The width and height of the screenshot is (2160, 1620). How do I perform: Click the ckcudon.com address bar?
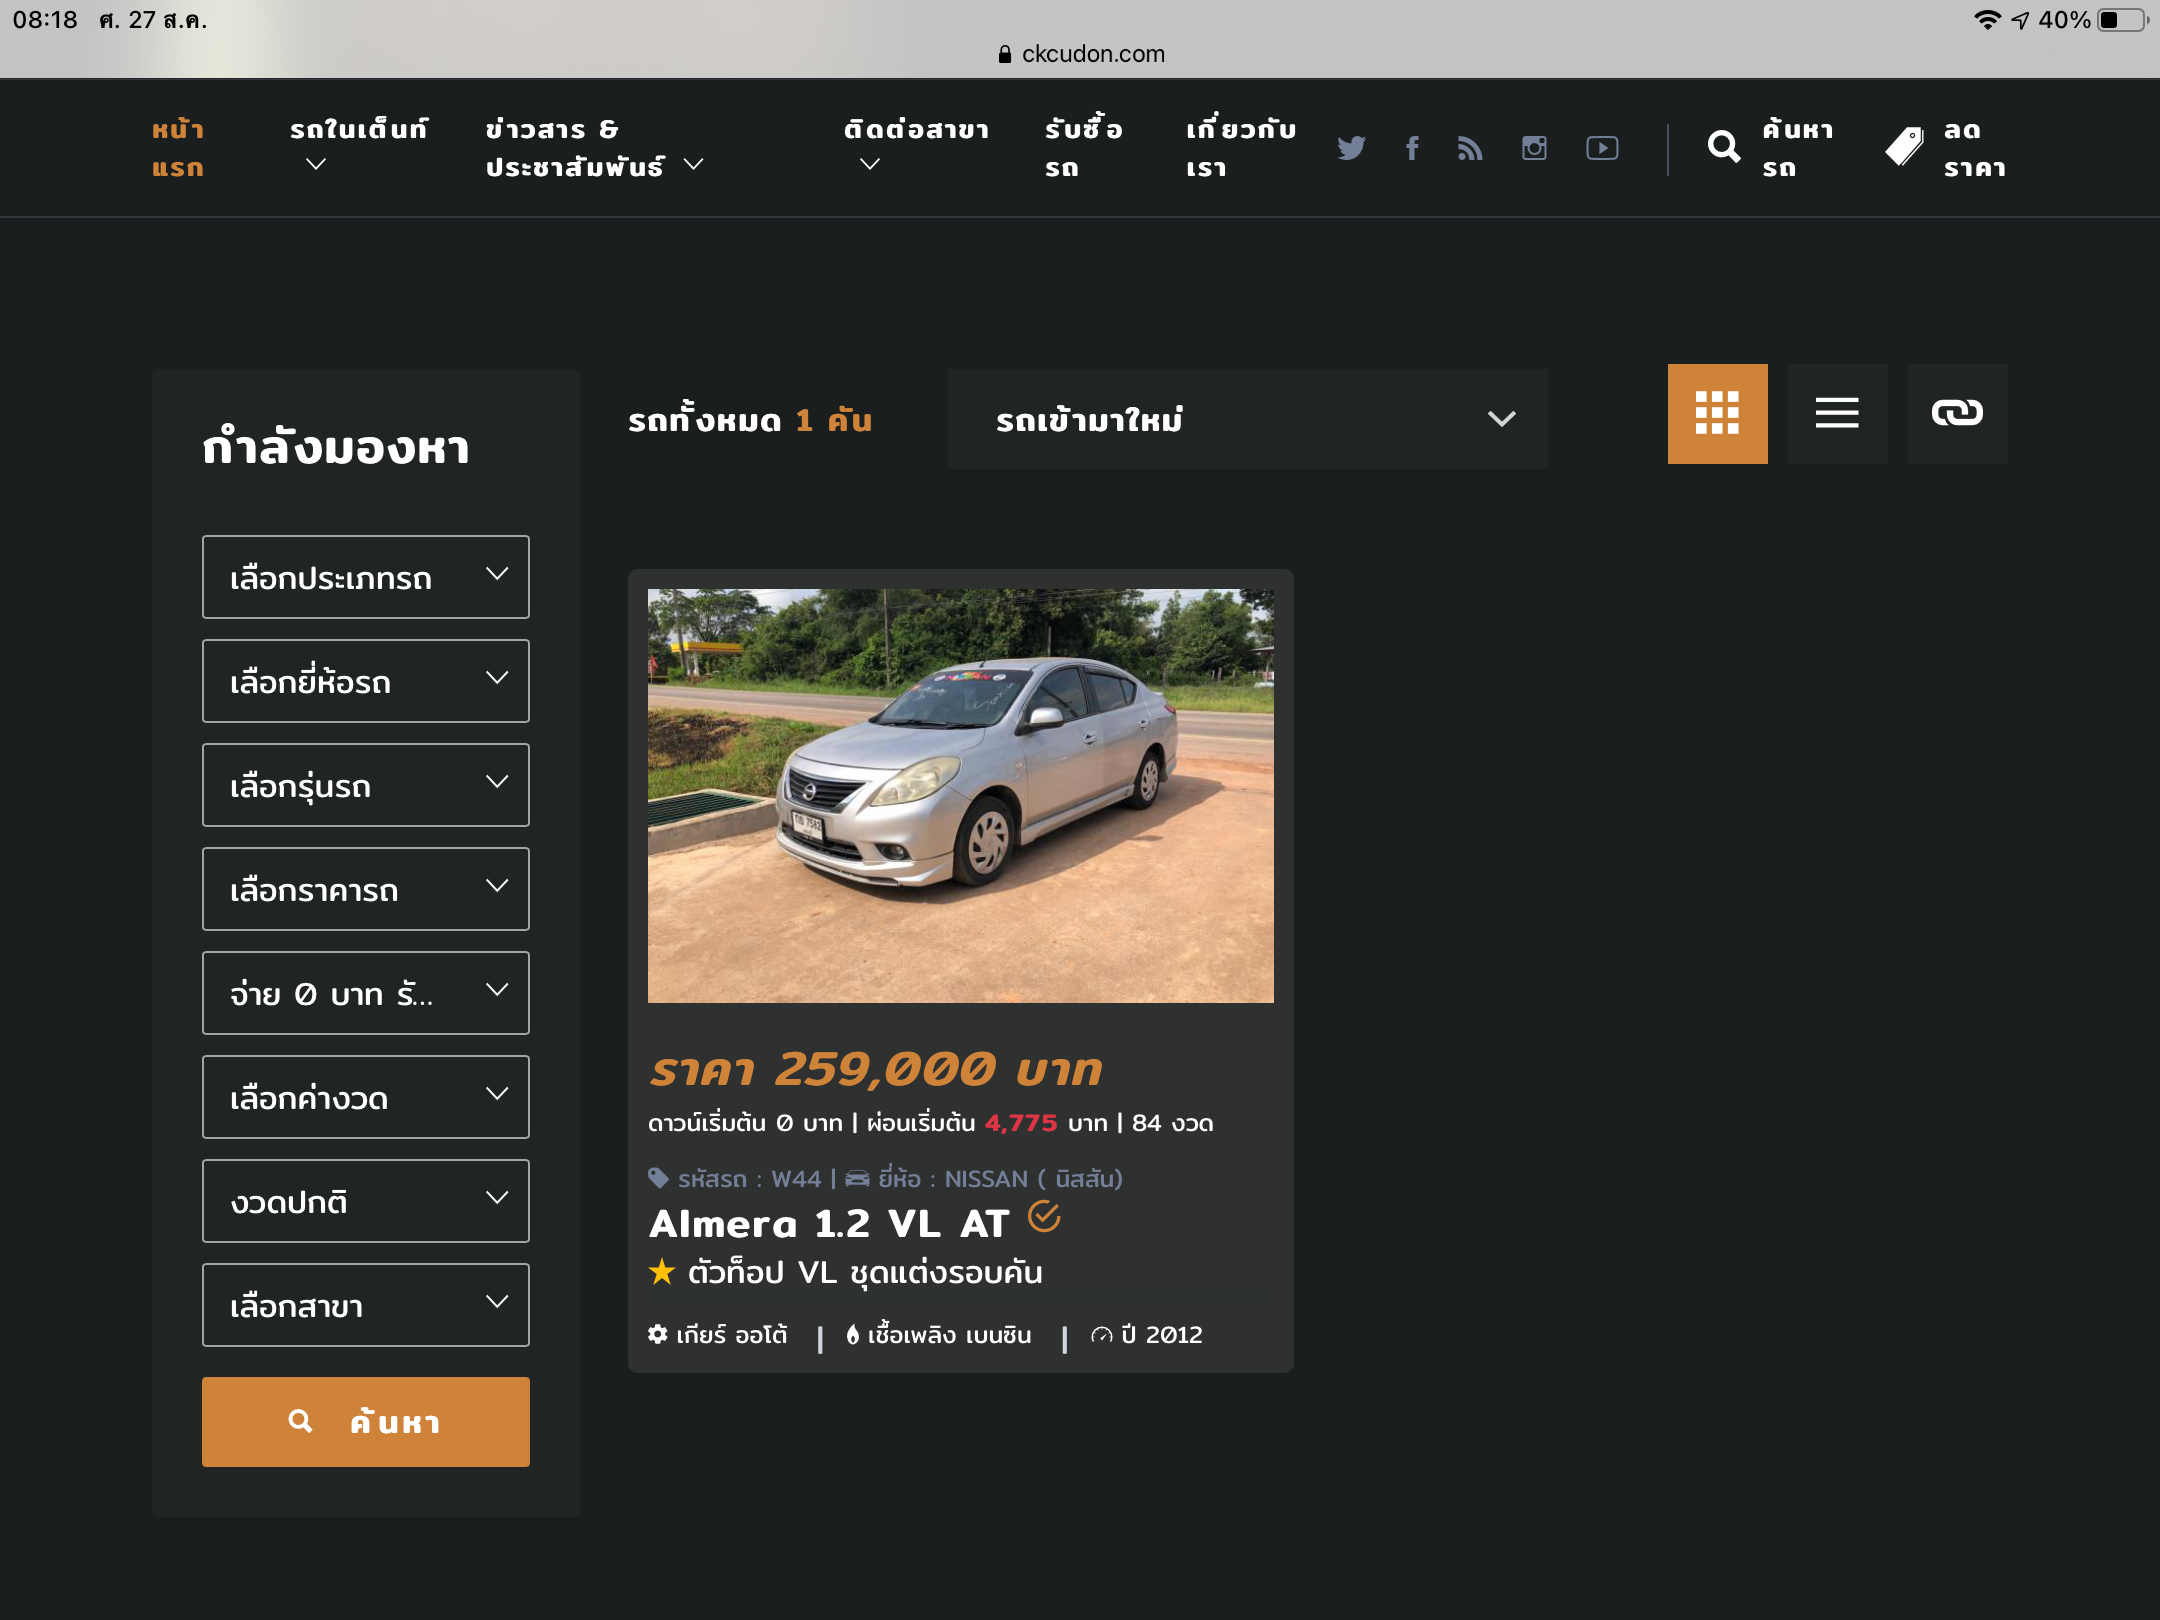[1081, 54]
